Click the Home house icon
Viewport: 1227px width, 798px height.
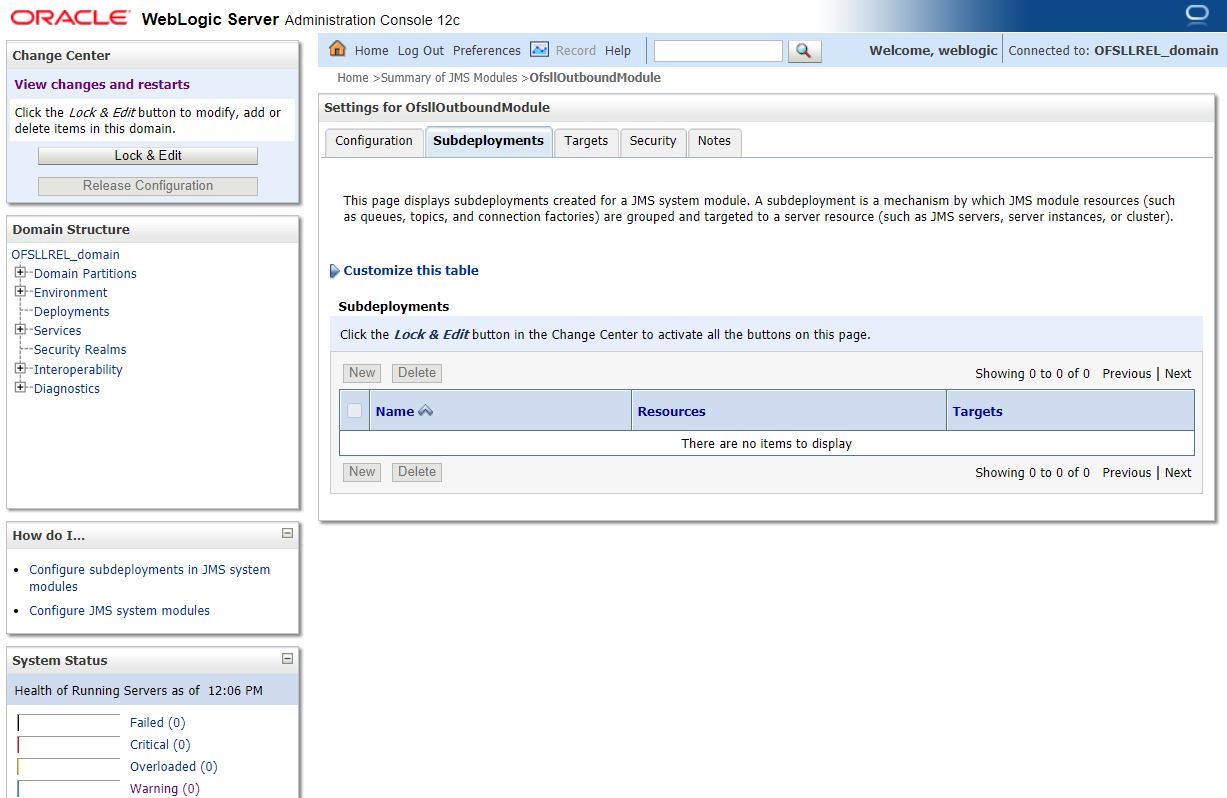(337, 49)
